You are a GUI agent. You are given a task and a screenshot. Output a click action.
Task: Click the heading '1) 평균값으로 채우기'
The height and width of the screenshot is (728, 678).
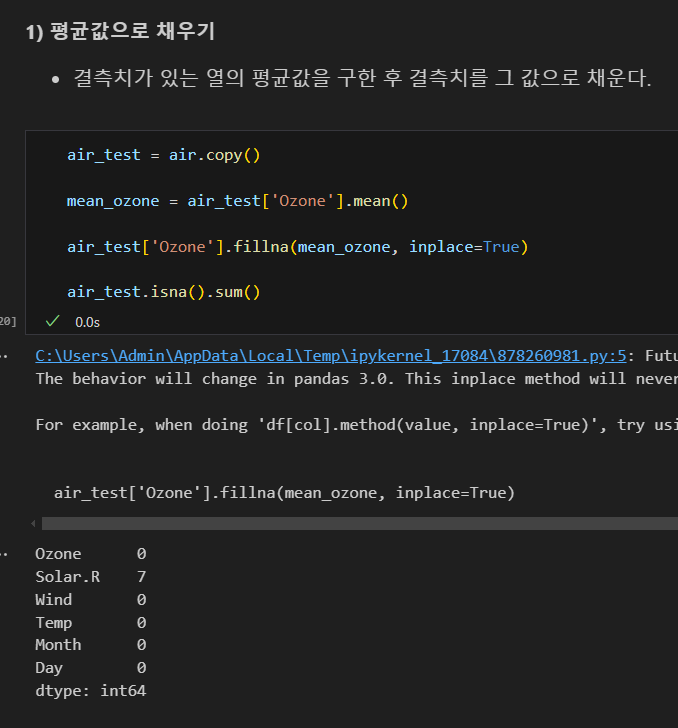click(x=120, y=32)
